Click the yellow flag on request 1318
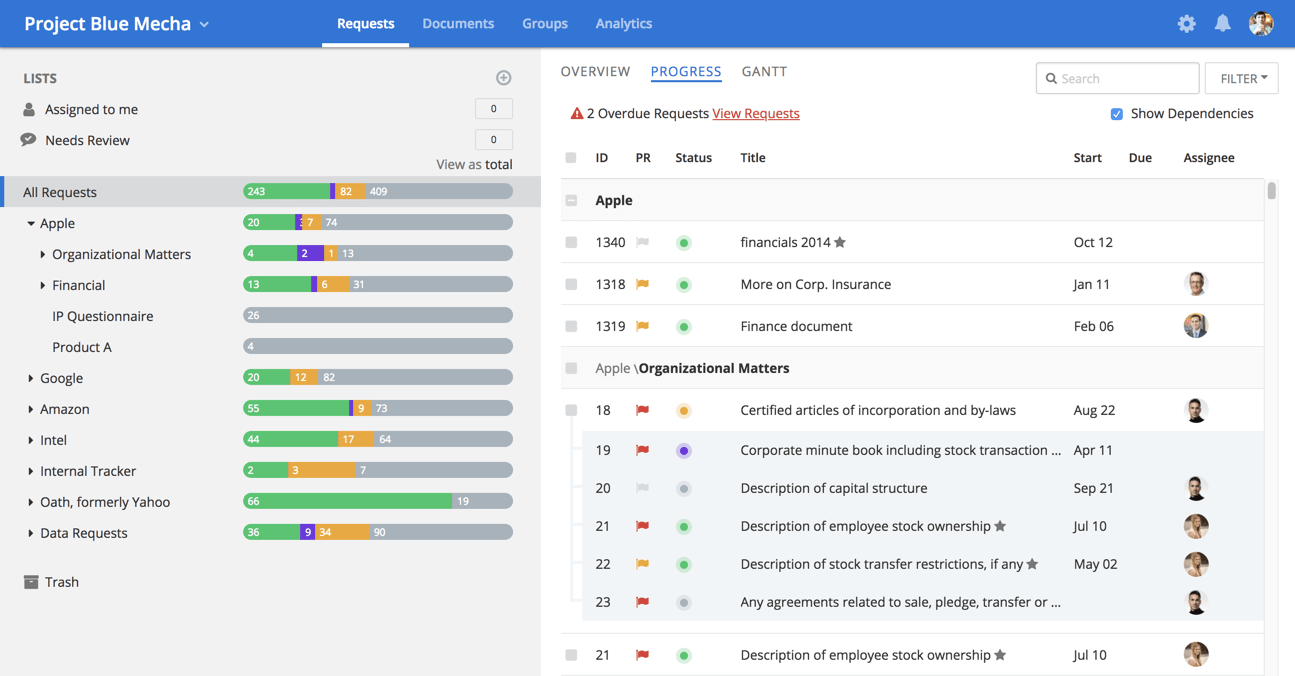Screen dimensions: 1295x676 point(643,284)
